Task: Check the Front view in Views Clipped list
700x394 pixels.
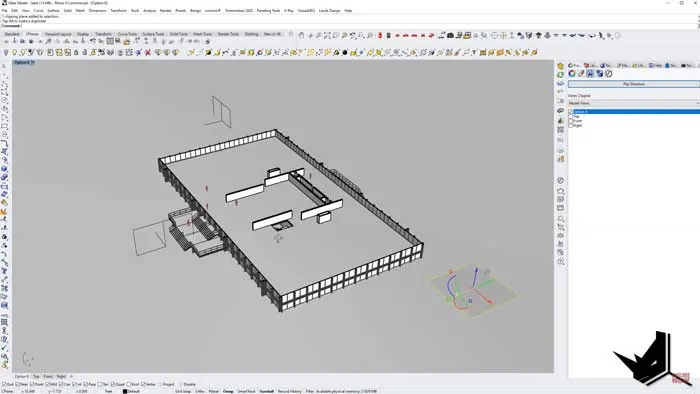Action: click(x=571, y=121)
